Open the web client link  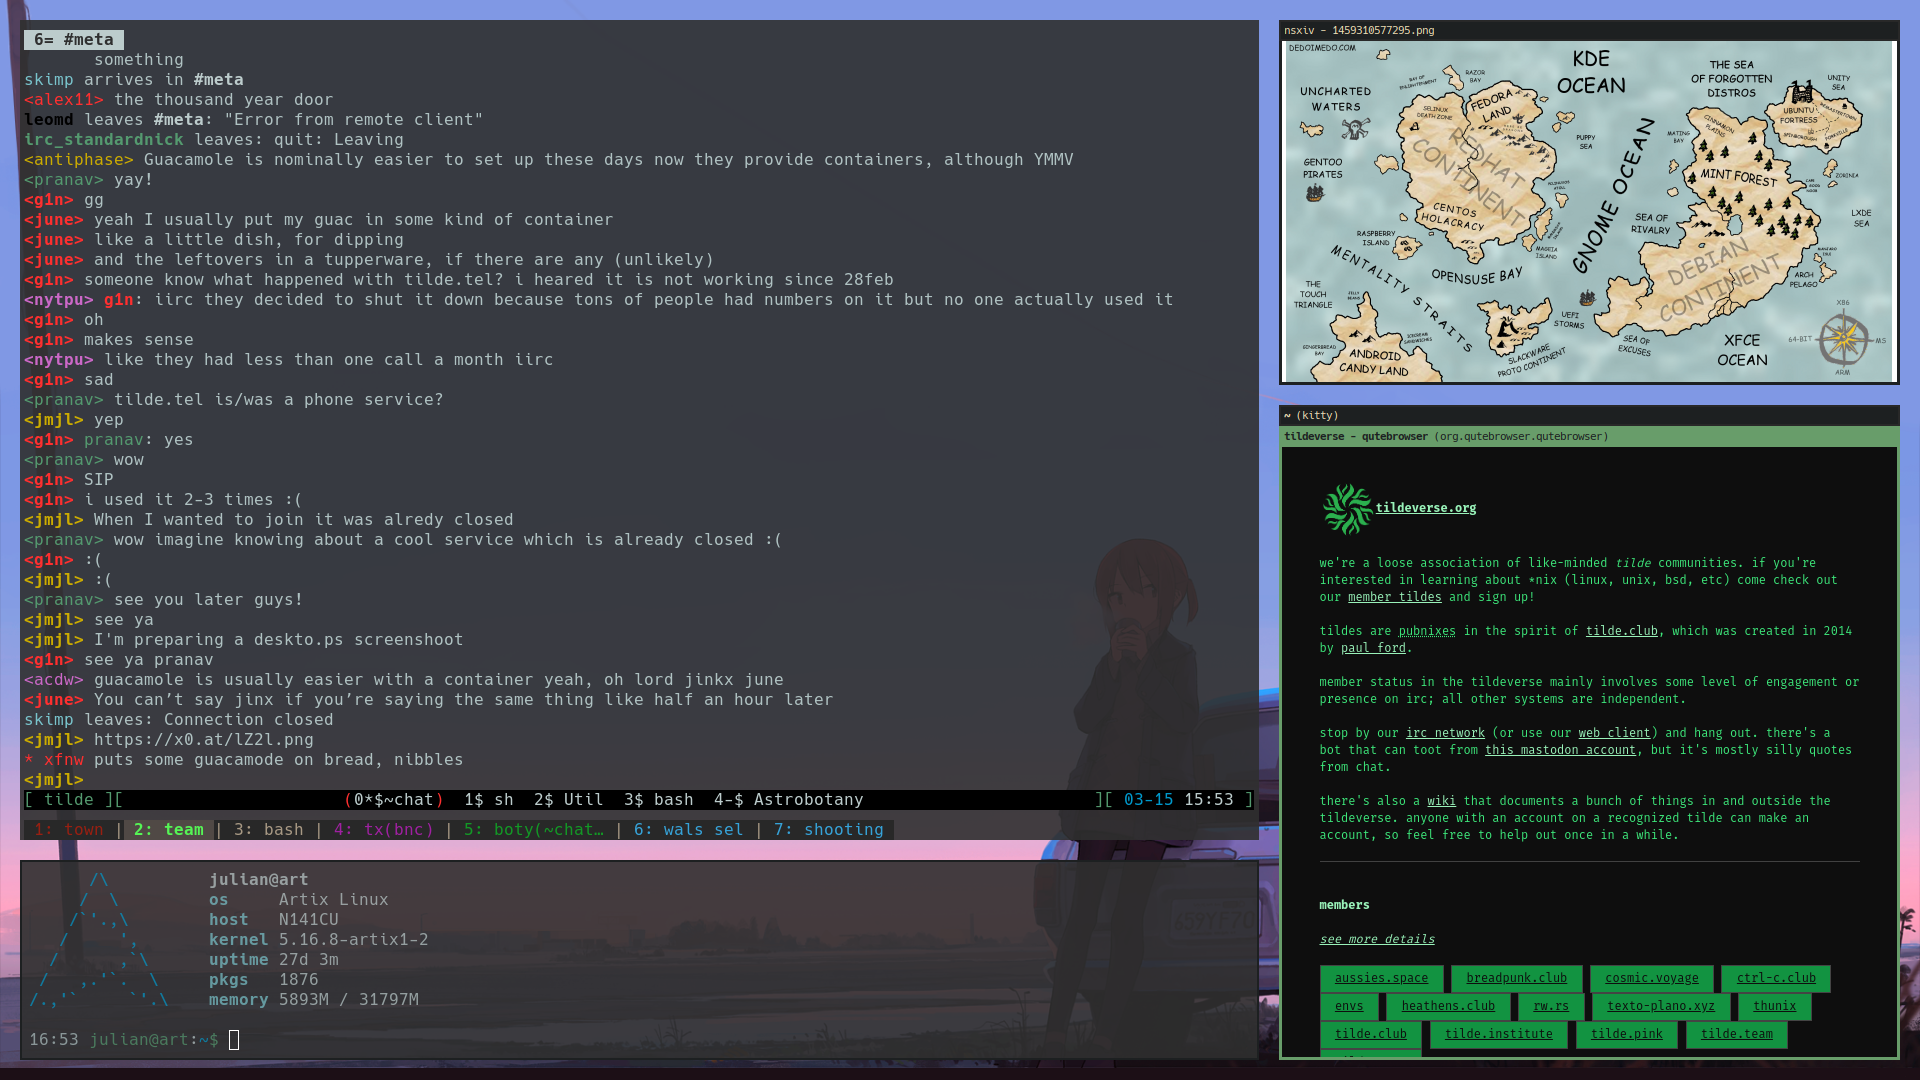1614,733
